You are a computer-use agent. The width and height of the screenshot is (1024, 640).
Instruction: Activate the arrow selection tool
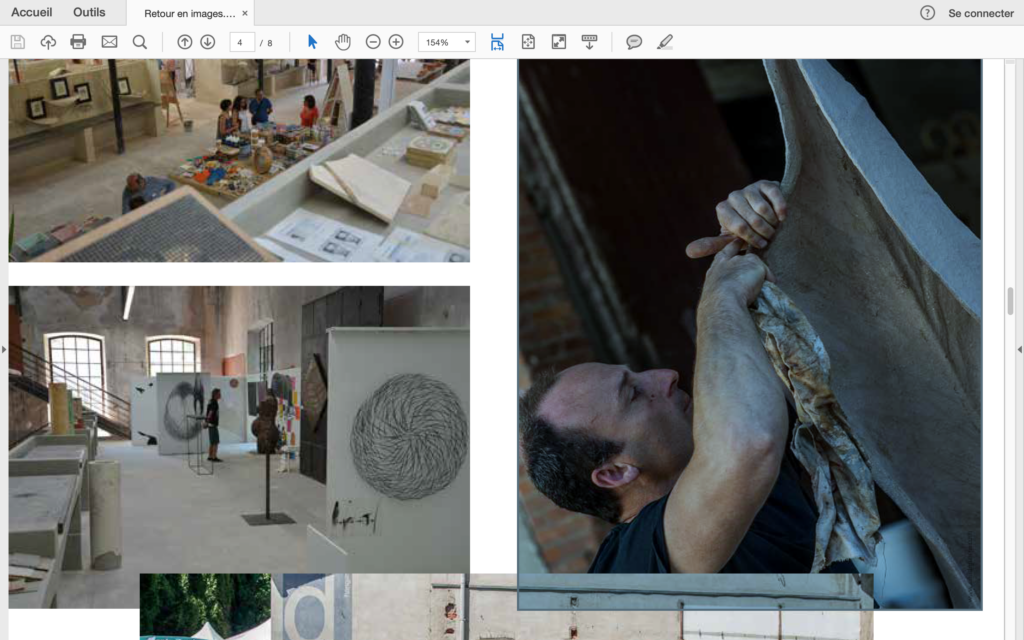(x=312, y=42)
